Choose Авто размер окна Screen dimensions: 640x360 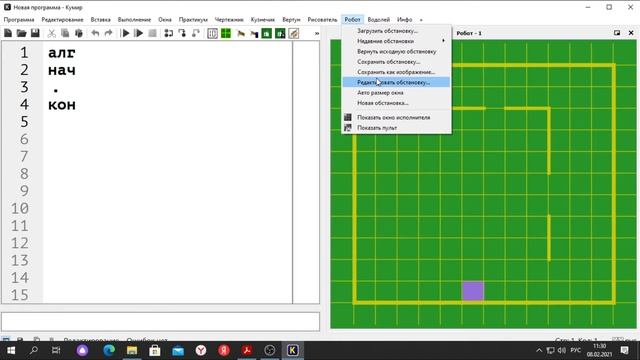[x=396, y=93]
